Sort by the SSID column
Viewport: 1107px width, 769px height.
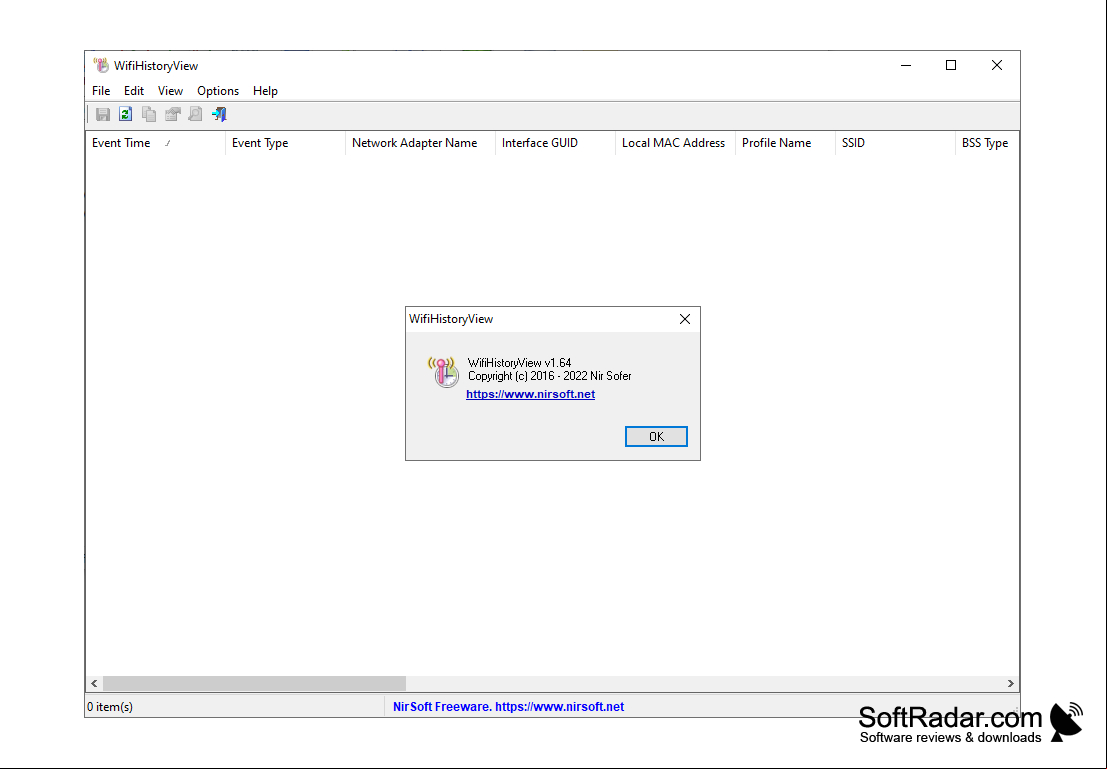coord(895,143)
